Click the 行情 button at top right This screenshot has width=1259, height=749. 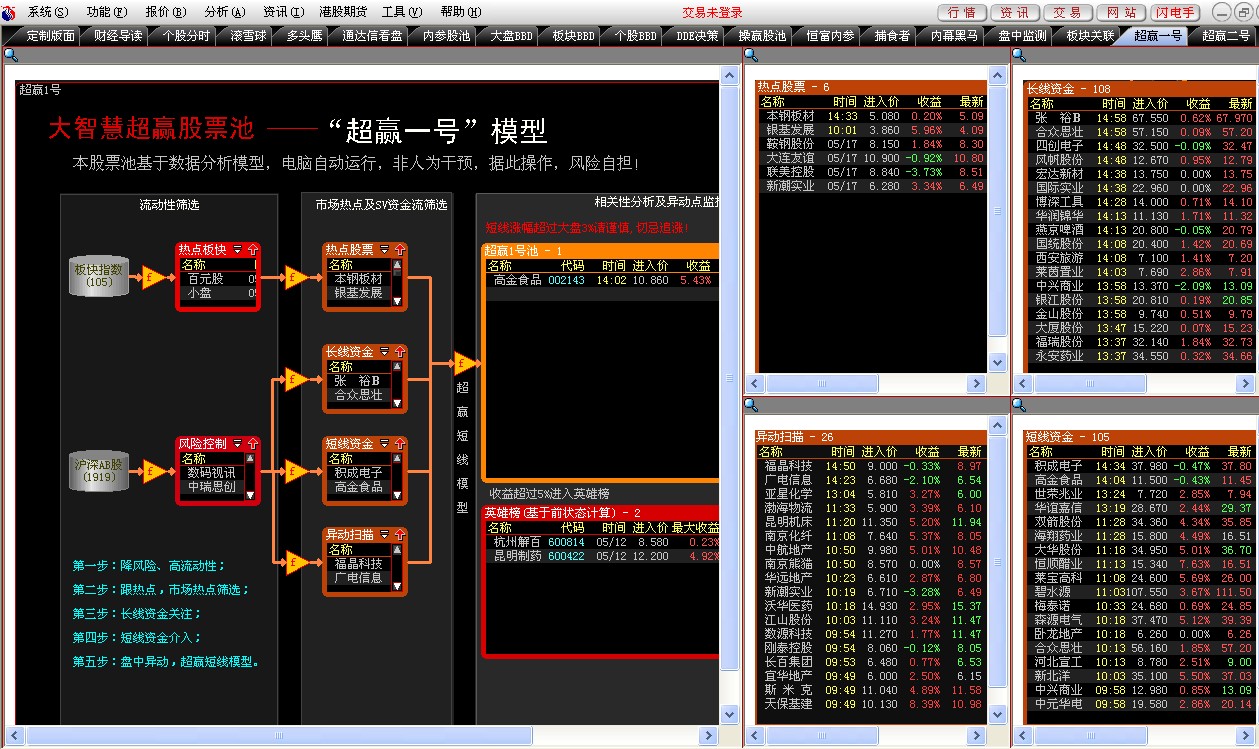pos(962,12)
